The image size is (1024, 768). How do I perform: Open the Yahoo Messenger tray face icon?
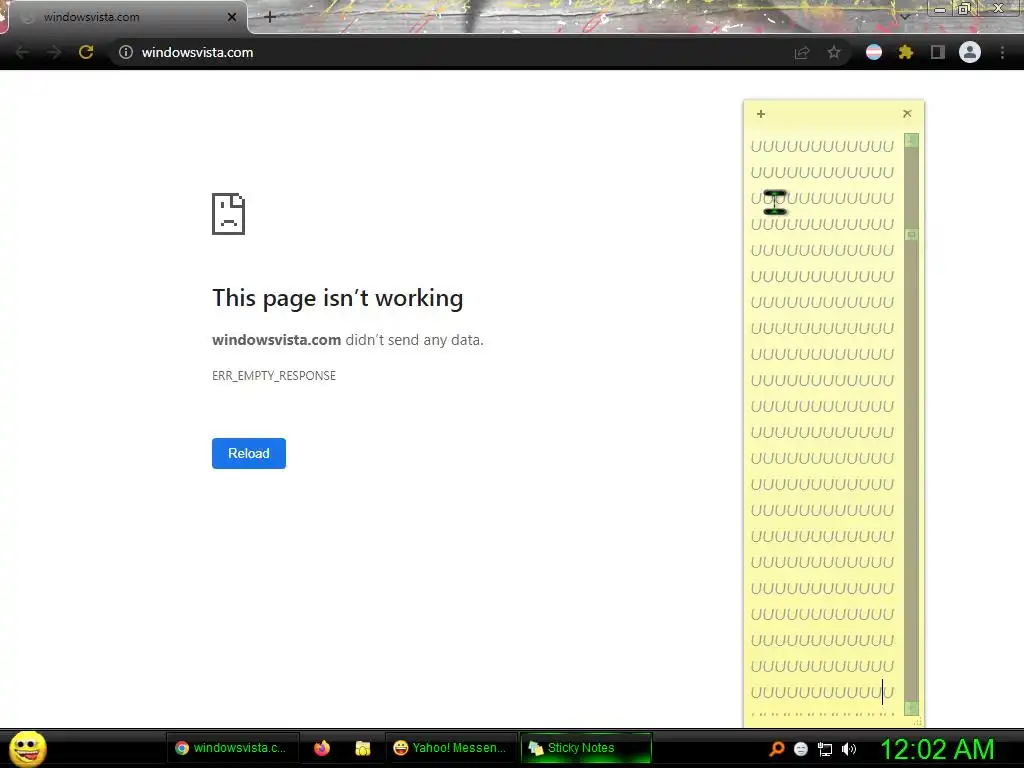[801, 749]
